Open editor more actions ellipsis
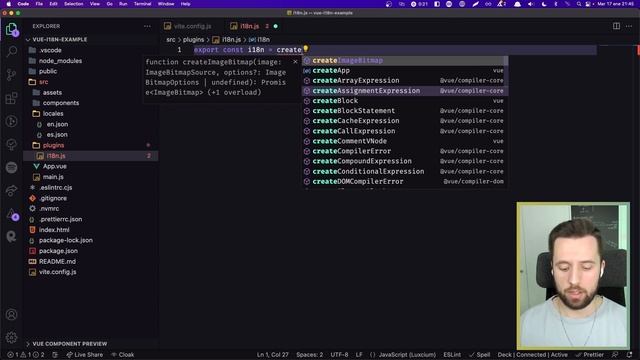Screen dimensions: 640x360 tap(629, 26)
